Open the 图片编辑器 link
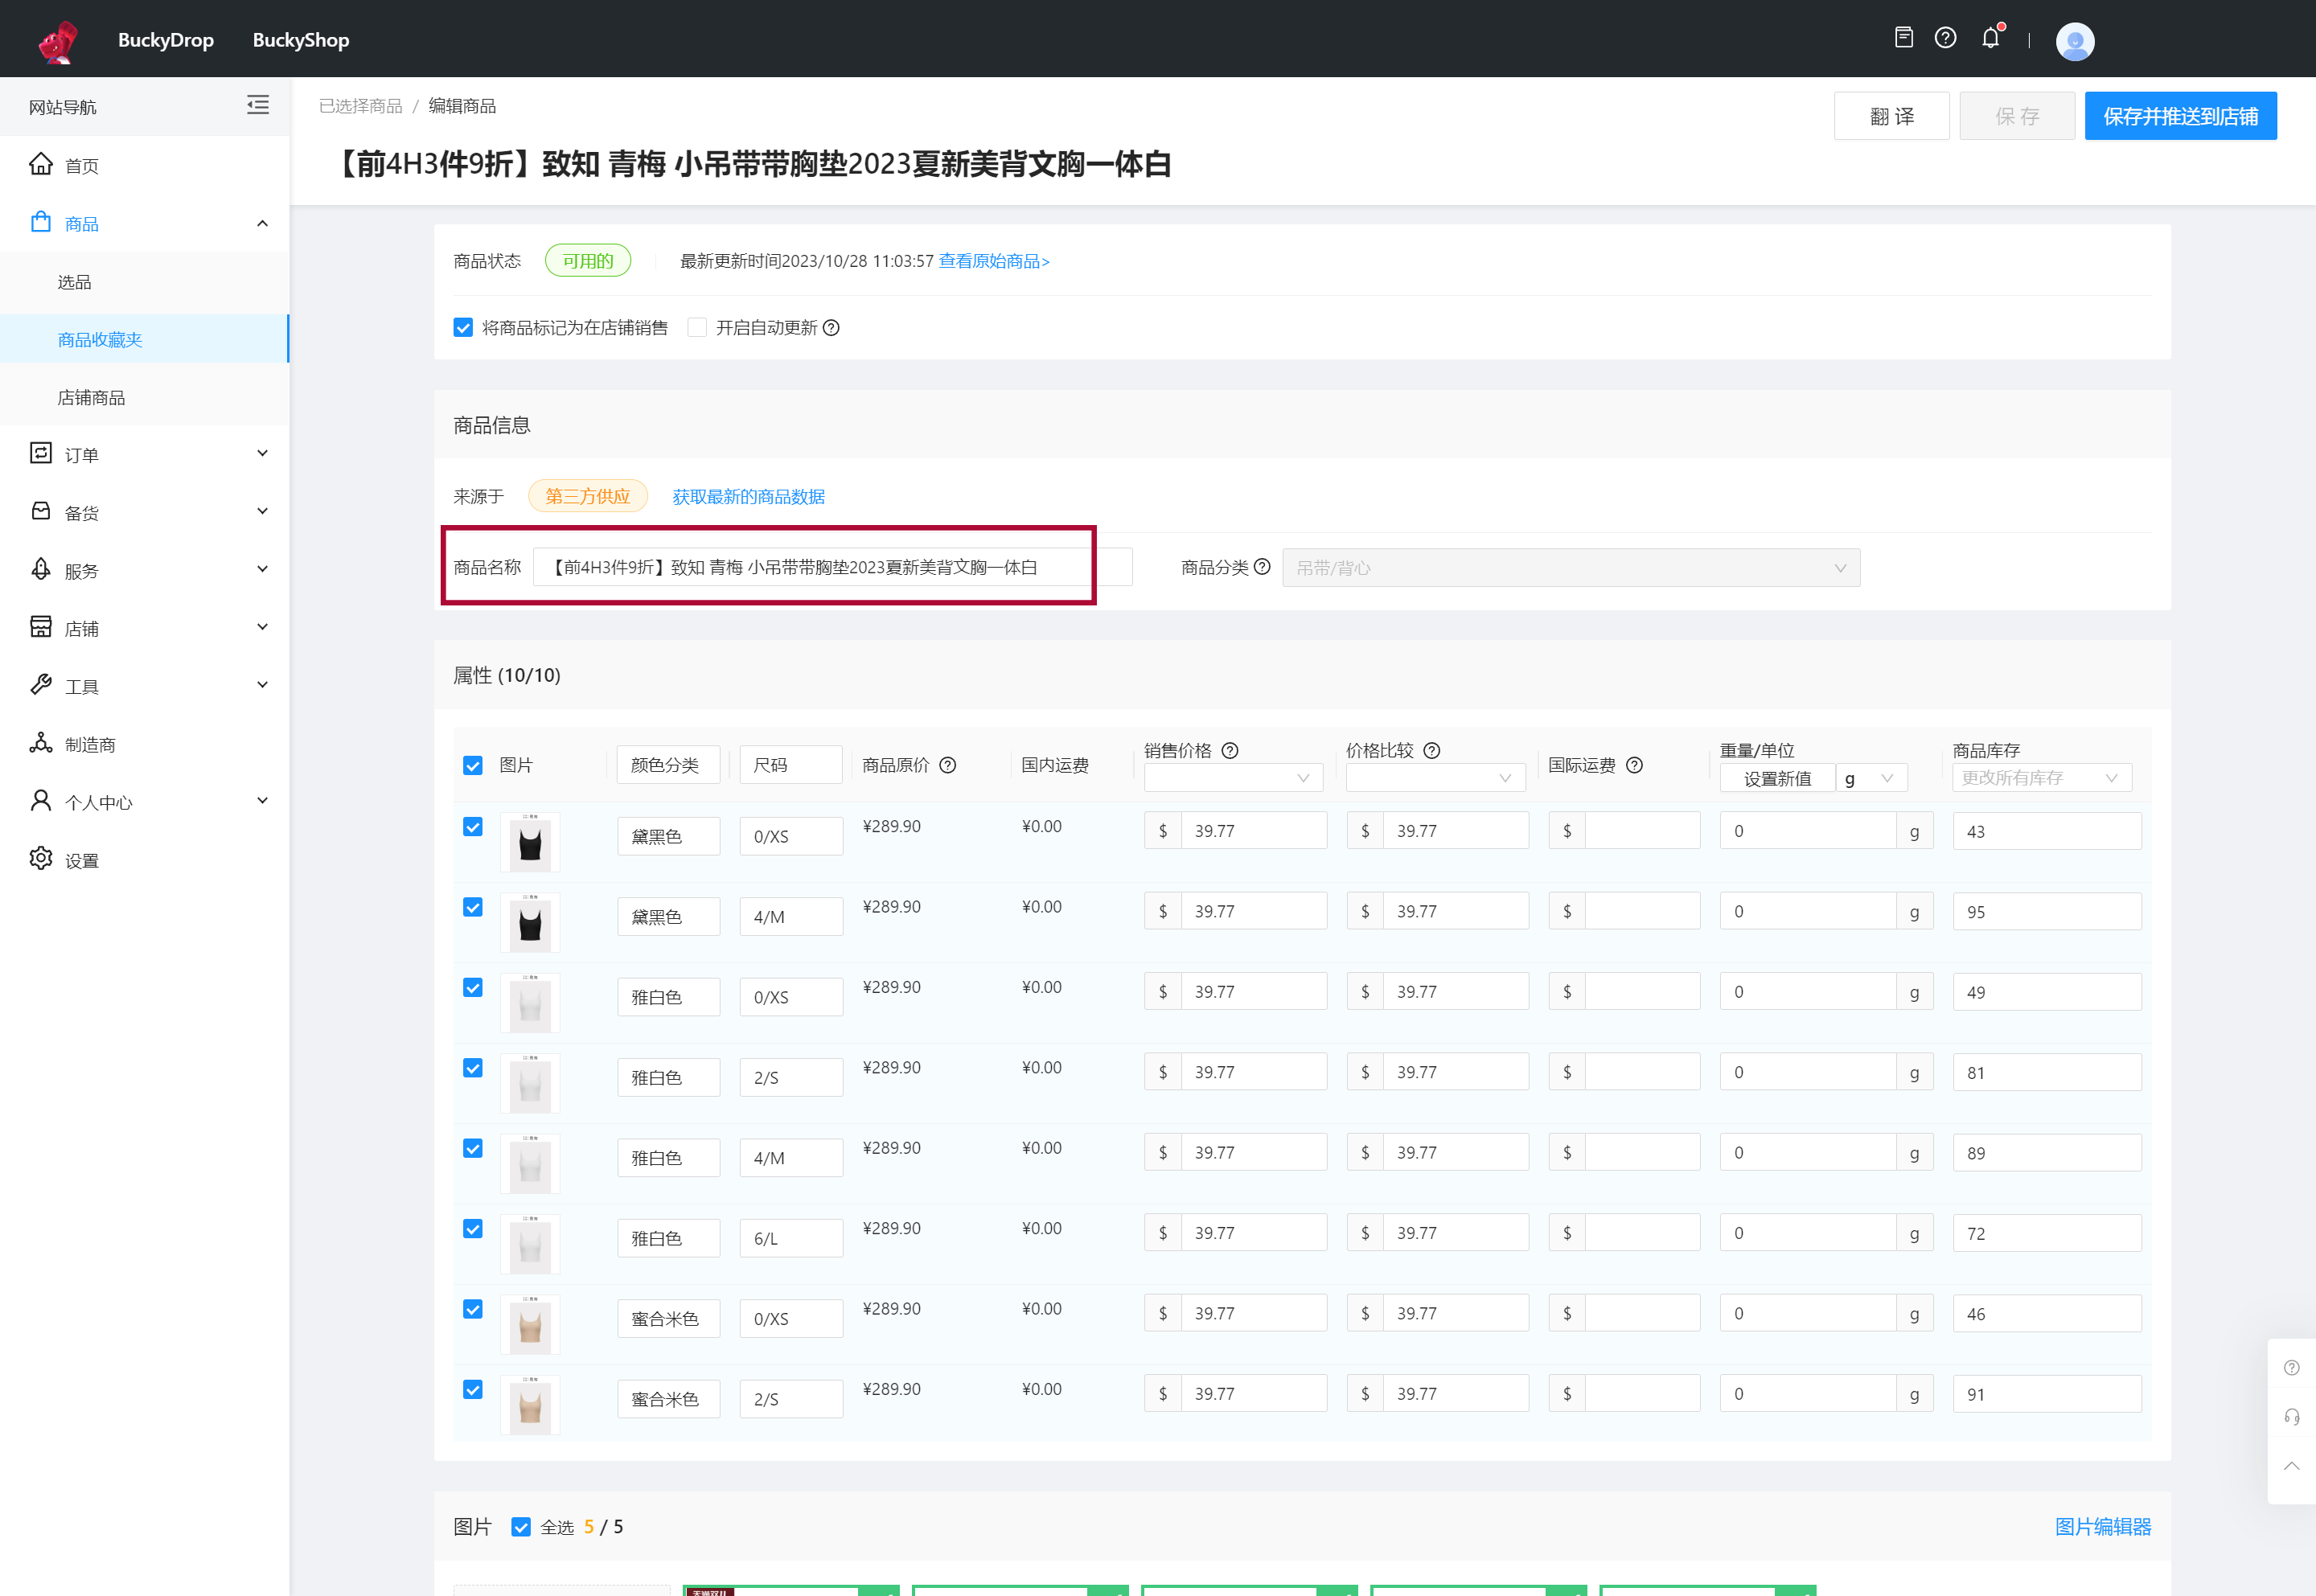 pos(2102,1526)
